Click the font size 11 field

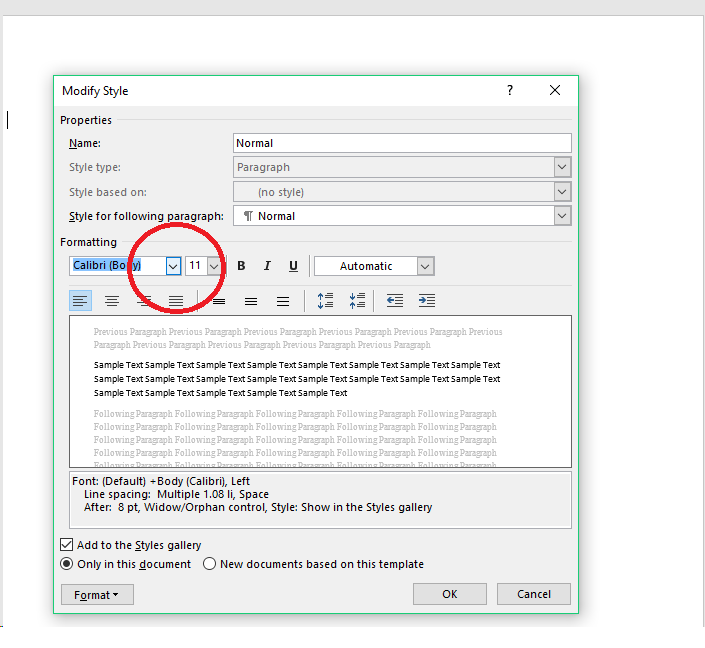(197, 266)
